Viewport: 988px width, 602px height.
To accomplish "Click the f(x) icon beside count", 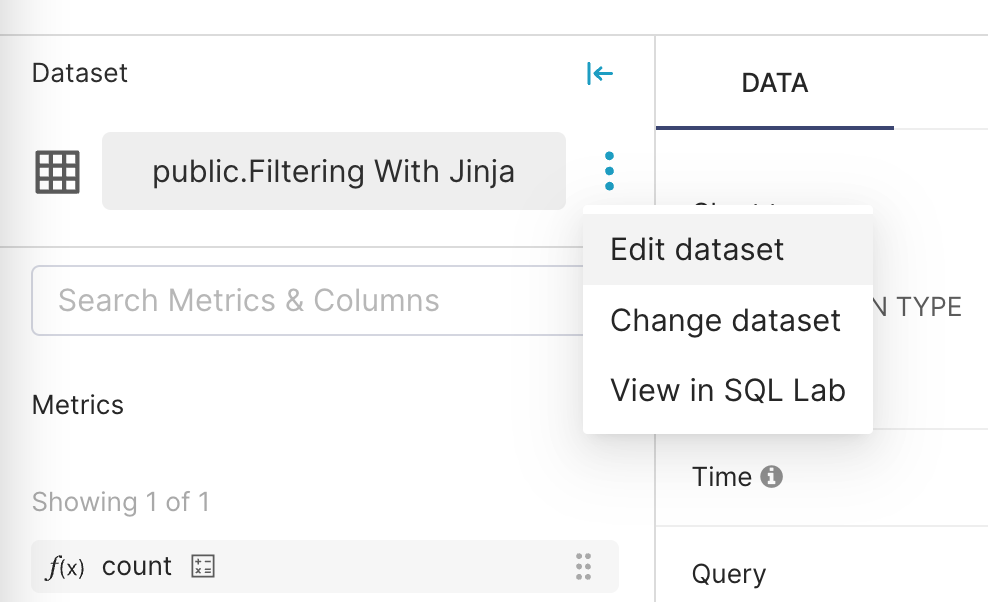I will [x=66, y=567].
